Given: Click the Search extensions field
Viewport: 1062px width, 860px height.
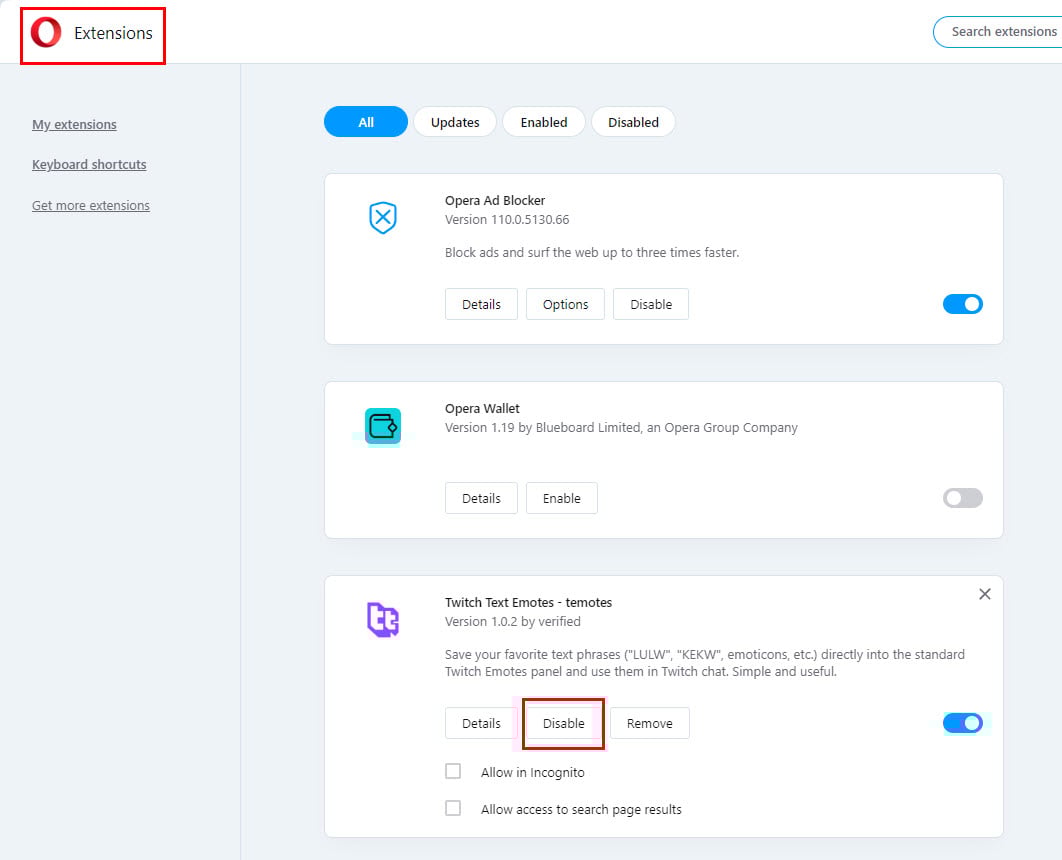Looking at the screenshot, I should coord(998,32).
